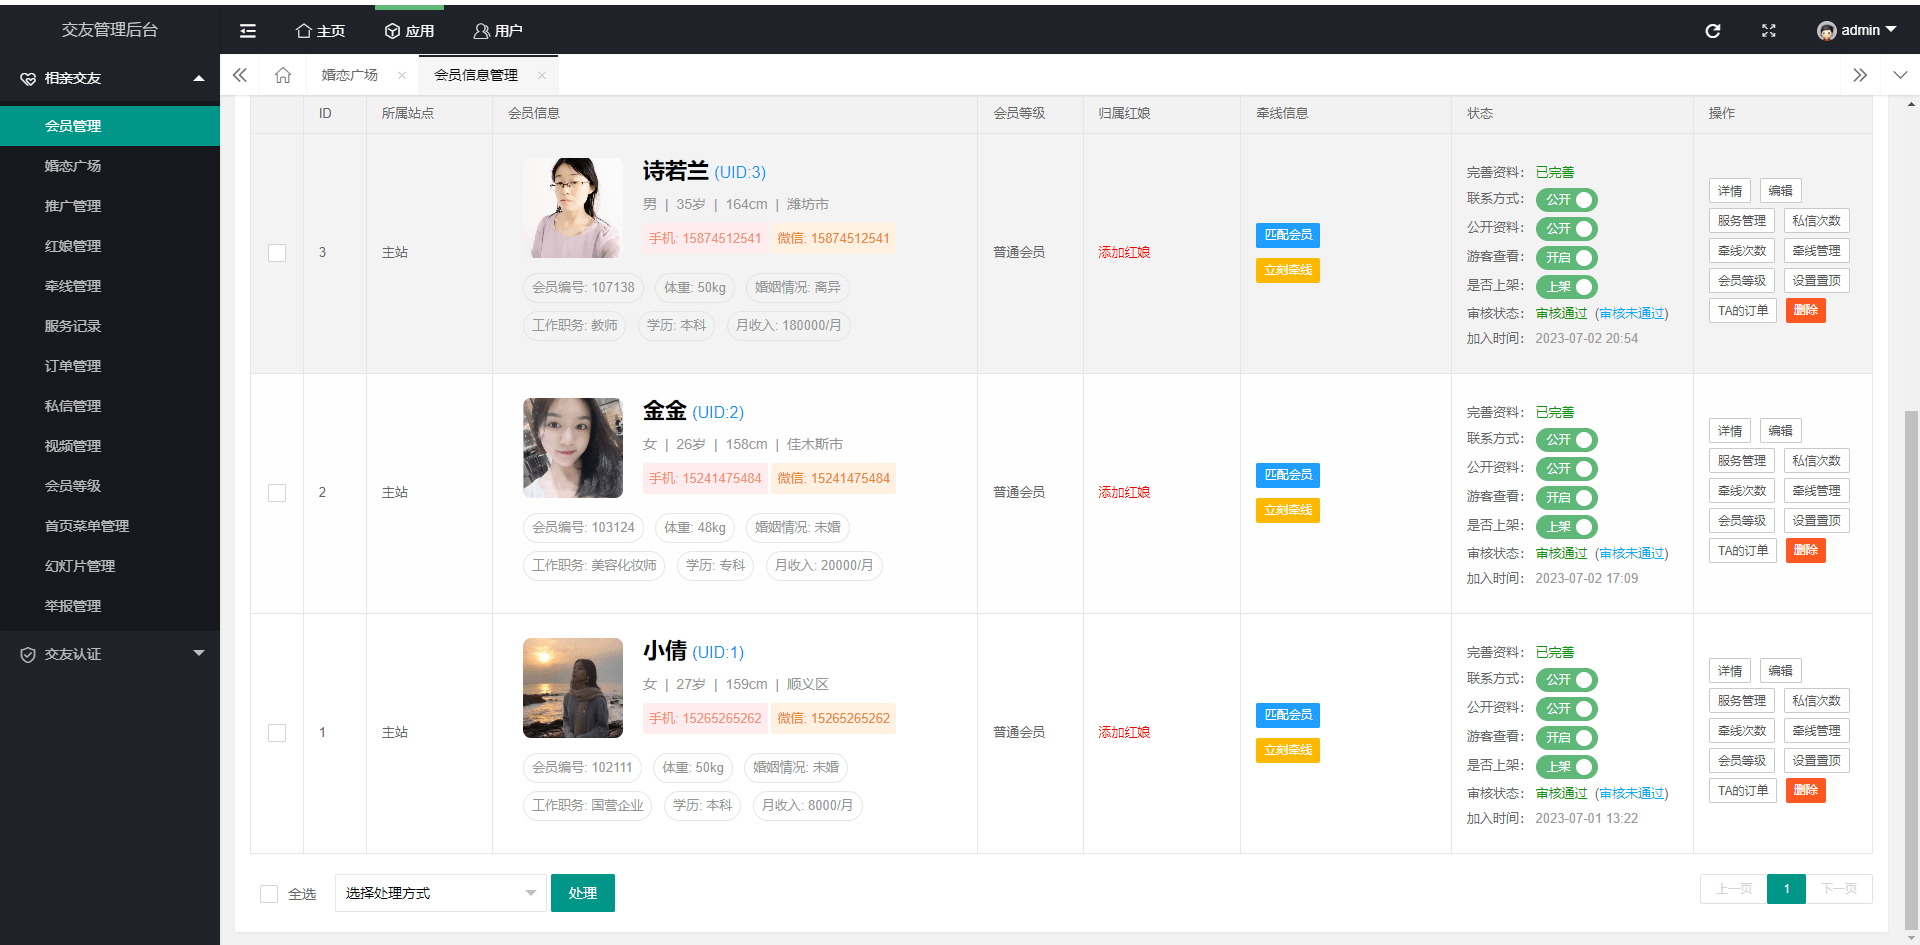Select 牵线管理 in the sidebar
The height and width of the screenshot is (945, 1920).
point(110,286)
